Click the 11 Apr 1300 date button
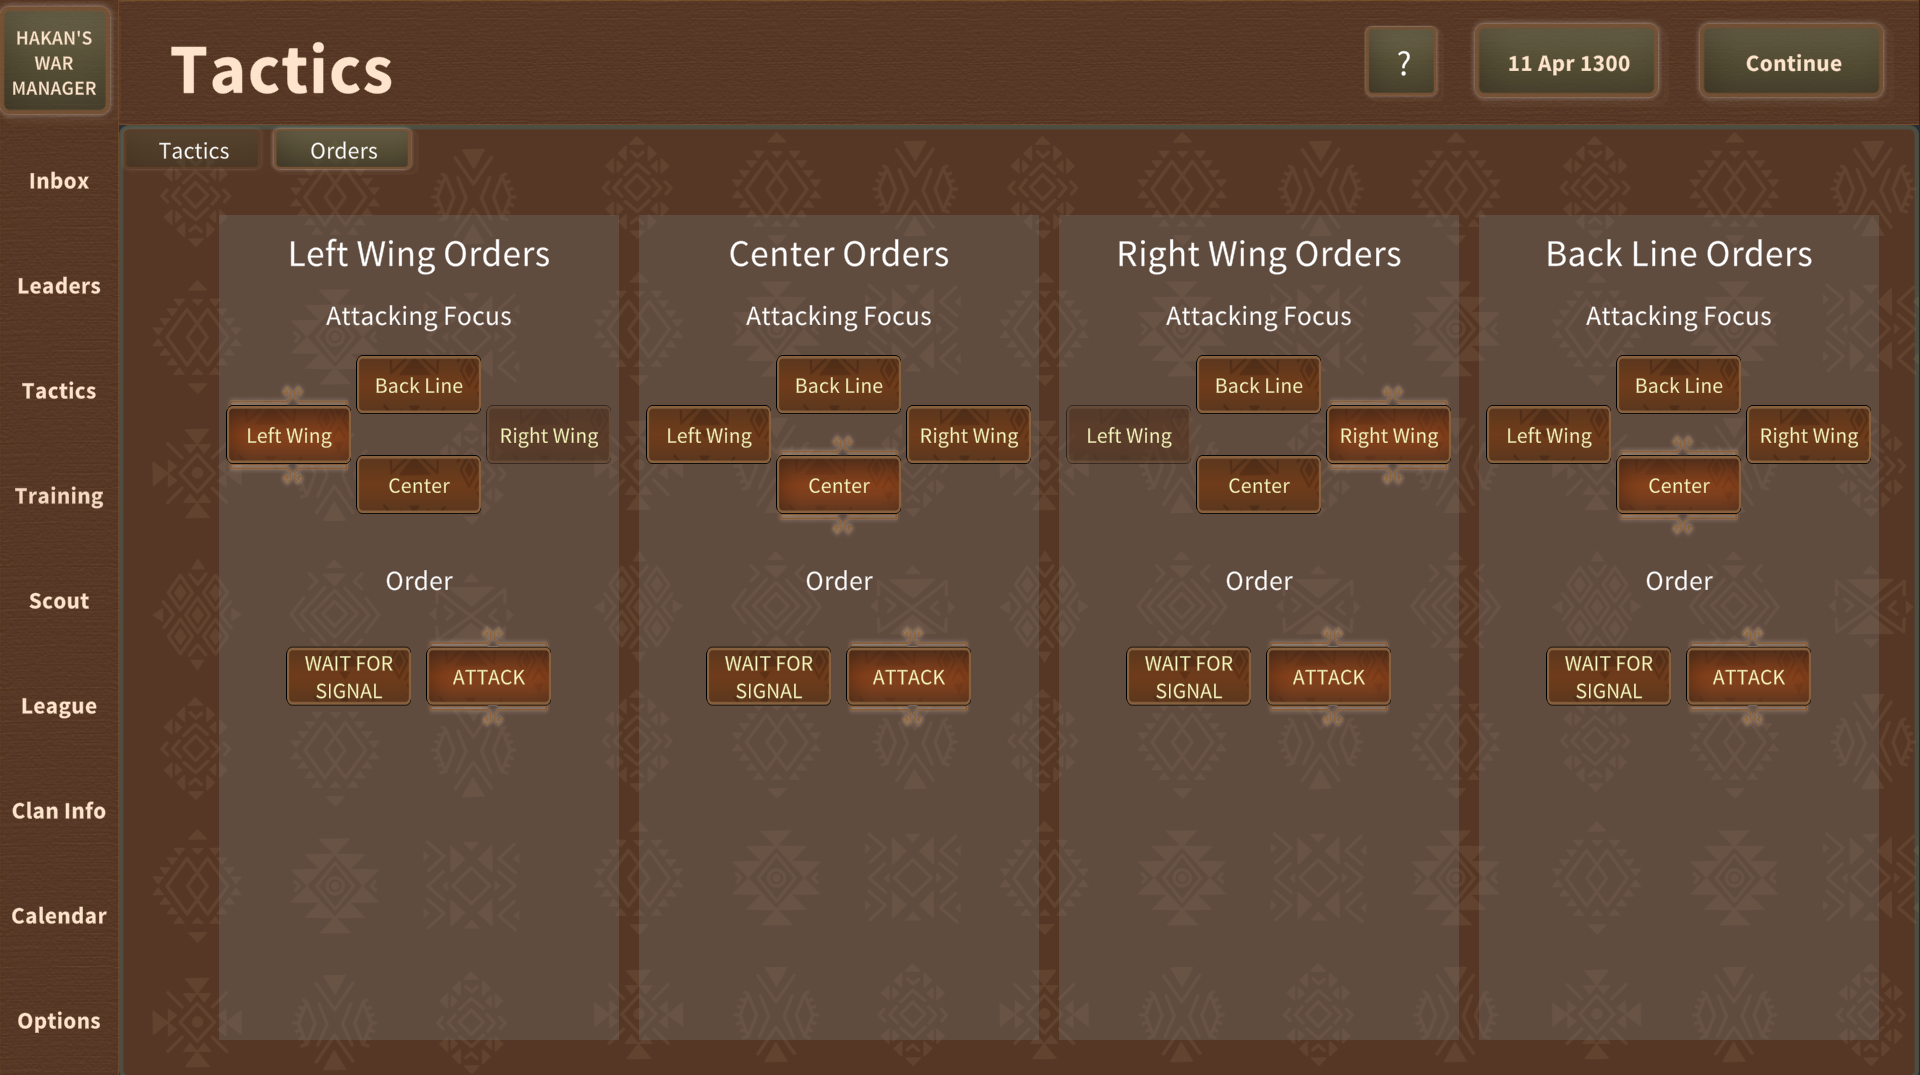The width and height of the screenshot is (1920, 1075). click(x=1566, y=61)
